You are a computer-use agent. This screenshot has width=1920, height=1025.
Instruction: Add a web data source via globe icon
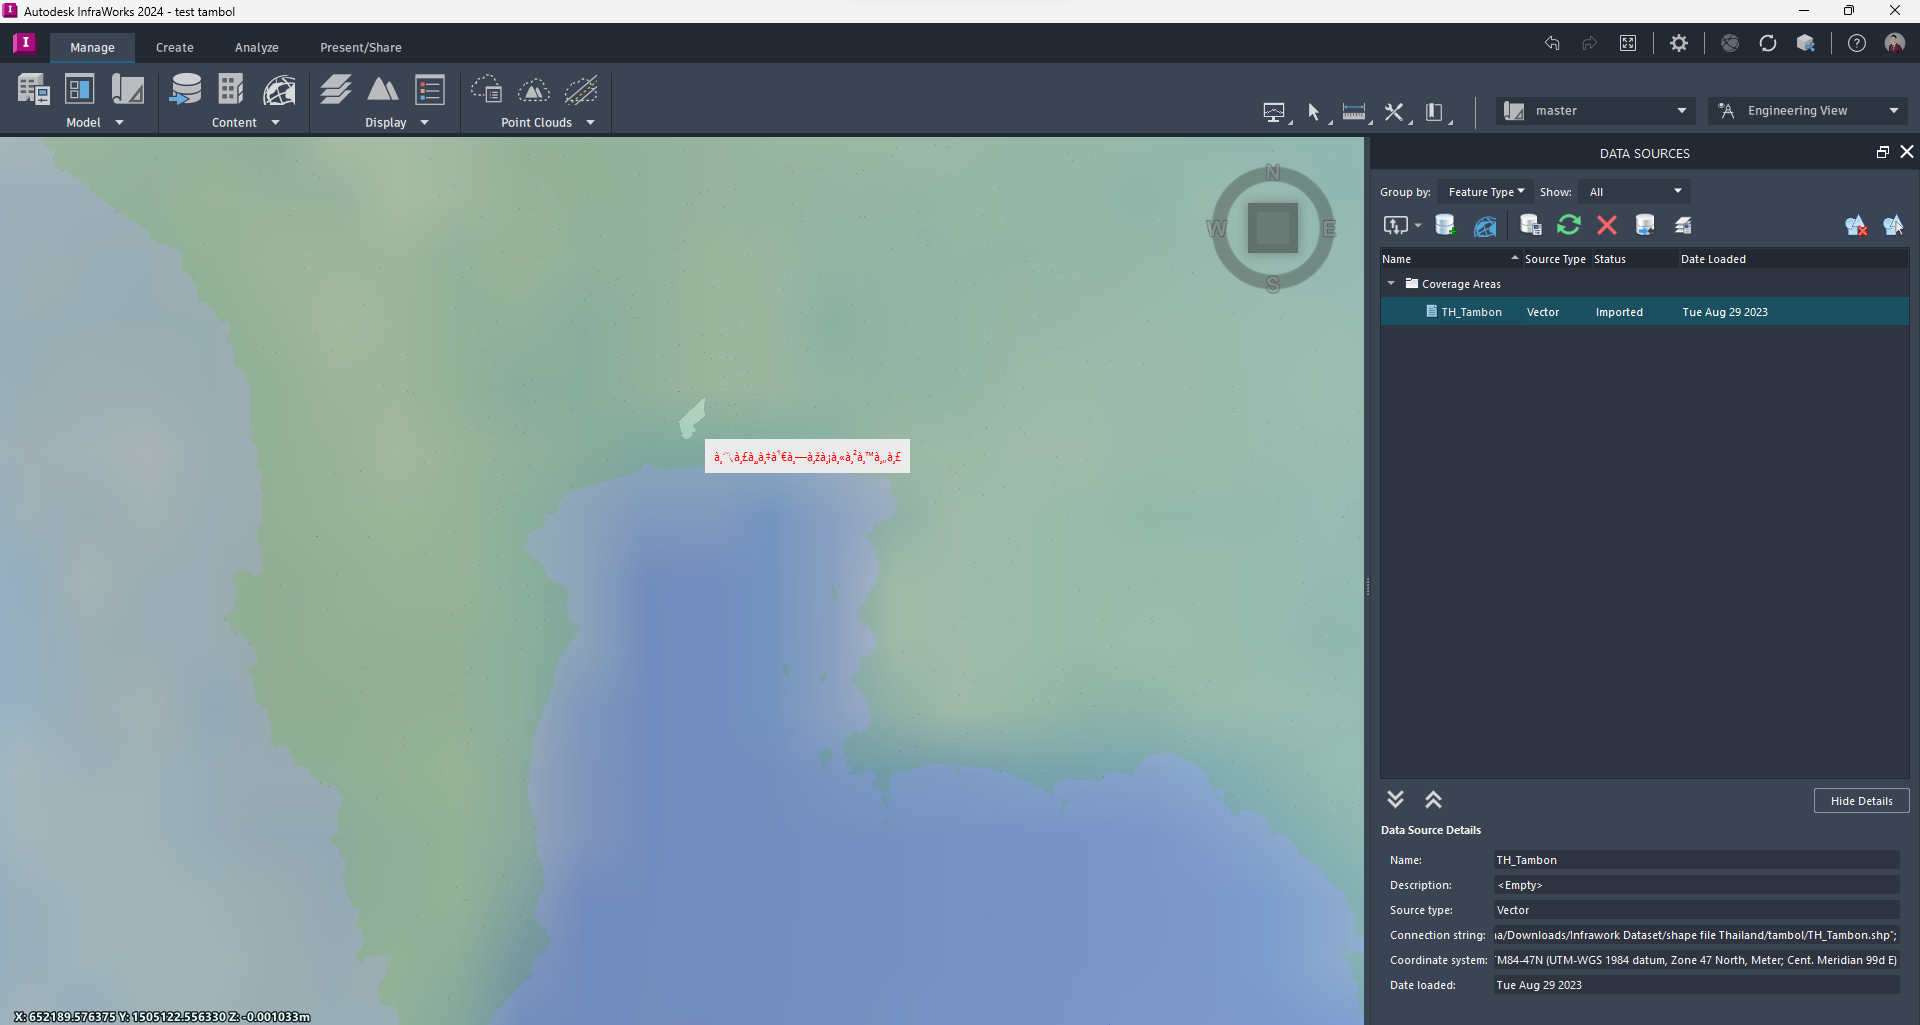(1484, 225)
